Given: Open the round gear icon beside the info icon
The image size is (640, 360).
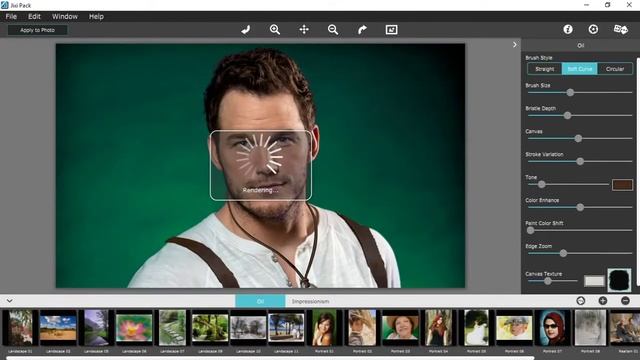Looking at the screenshot, I should (x=593, y=29).
